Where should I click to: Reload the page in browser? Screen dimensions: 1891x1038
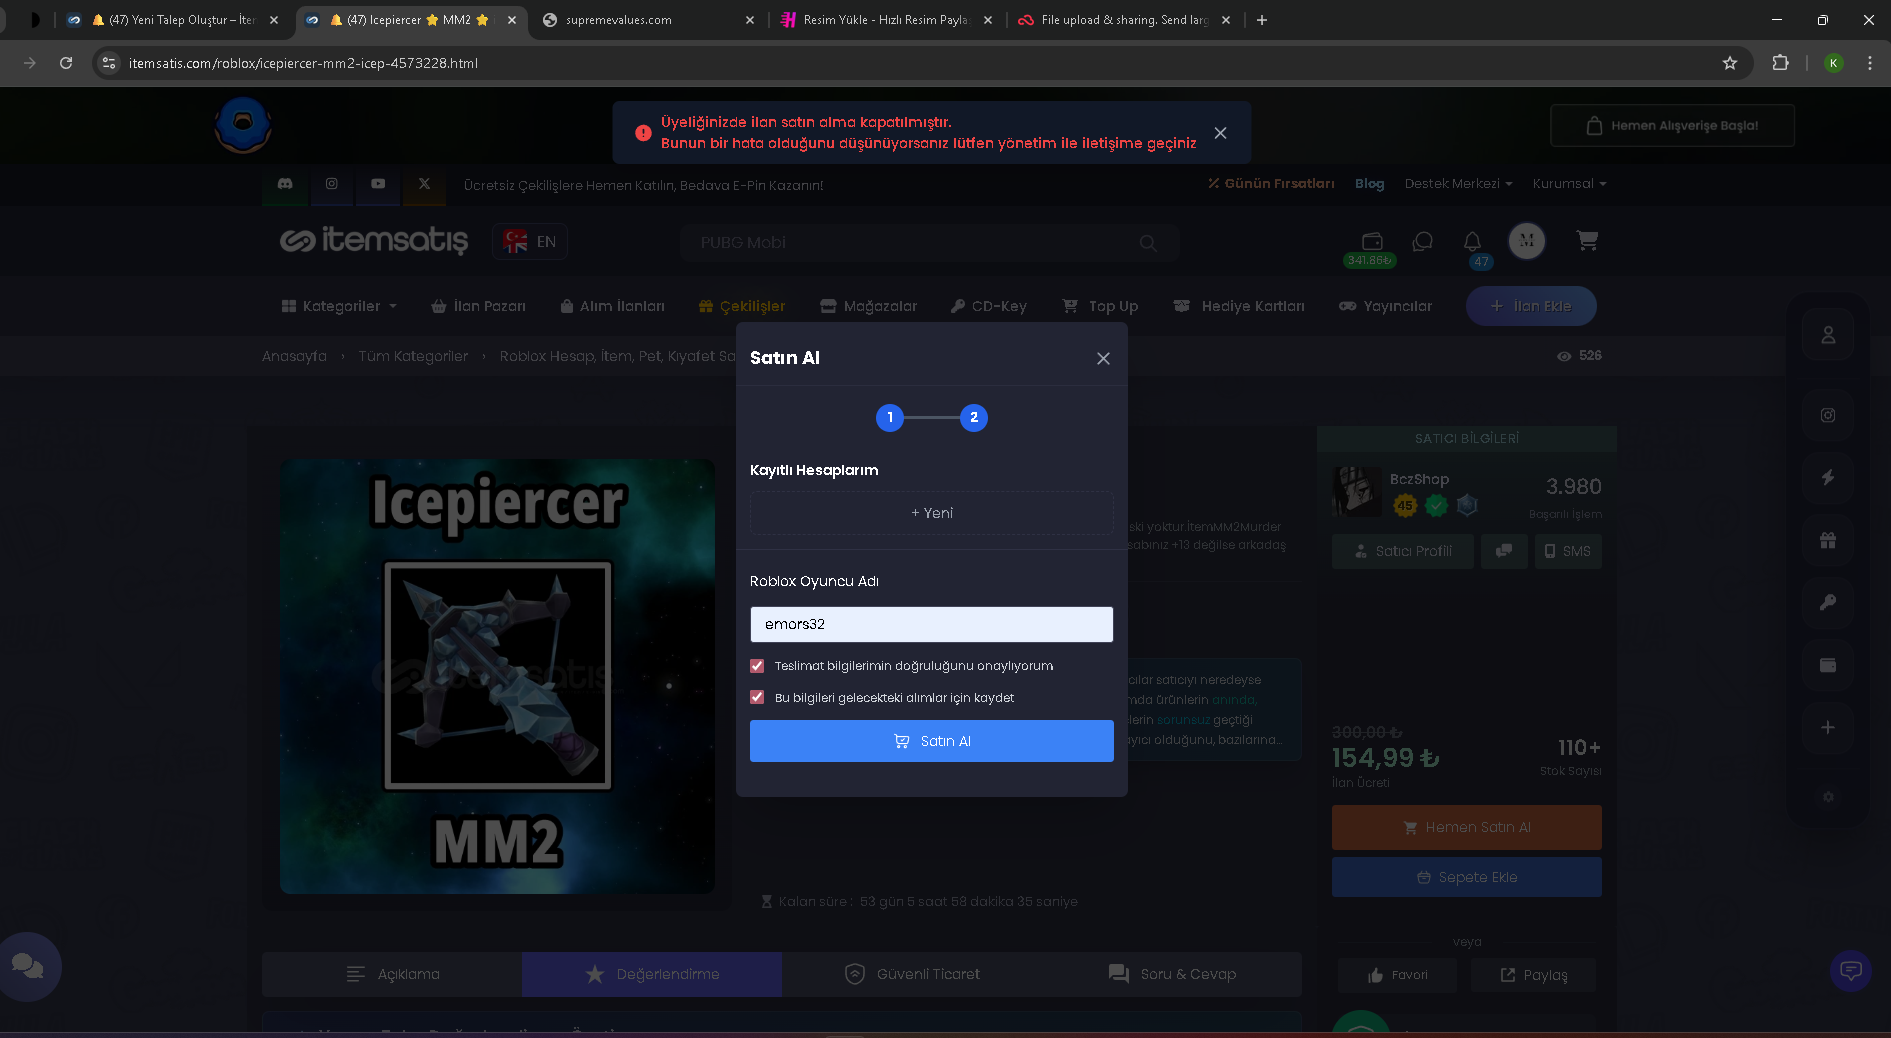(x=66, y=63)
